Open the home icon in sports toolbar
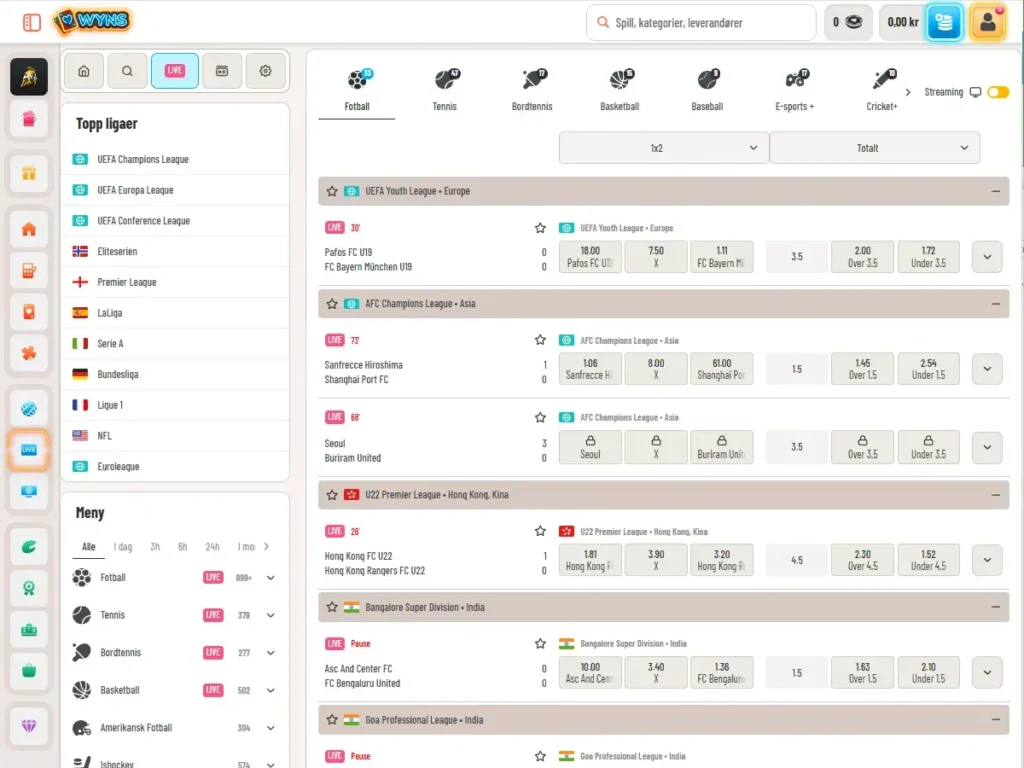 (x=84, y=71)
